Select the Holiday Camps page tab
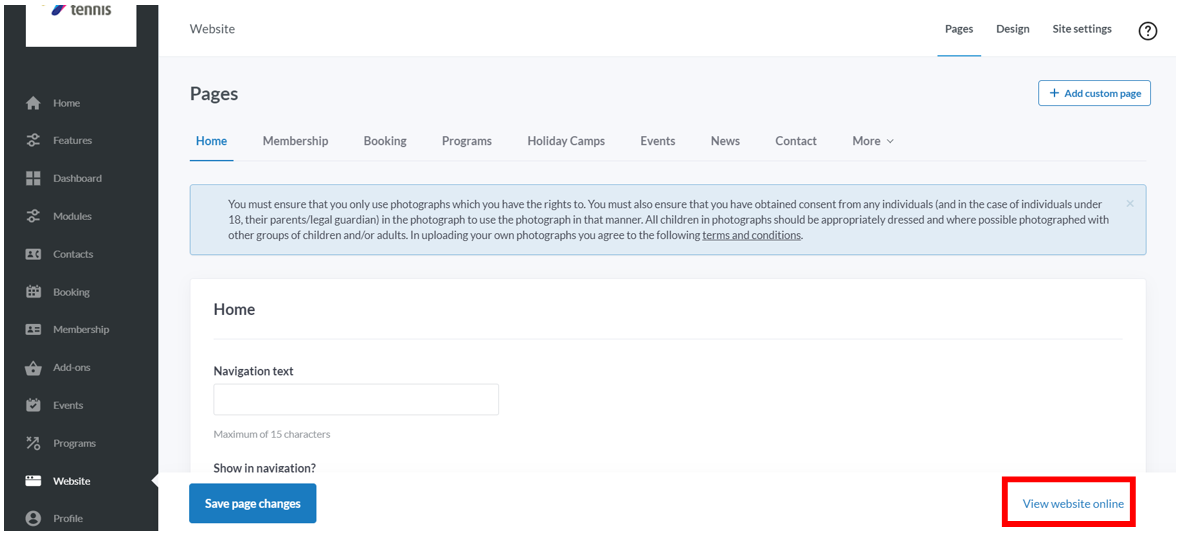The width and height of the screenshot is (1177, 537). [x=566, y=141]
